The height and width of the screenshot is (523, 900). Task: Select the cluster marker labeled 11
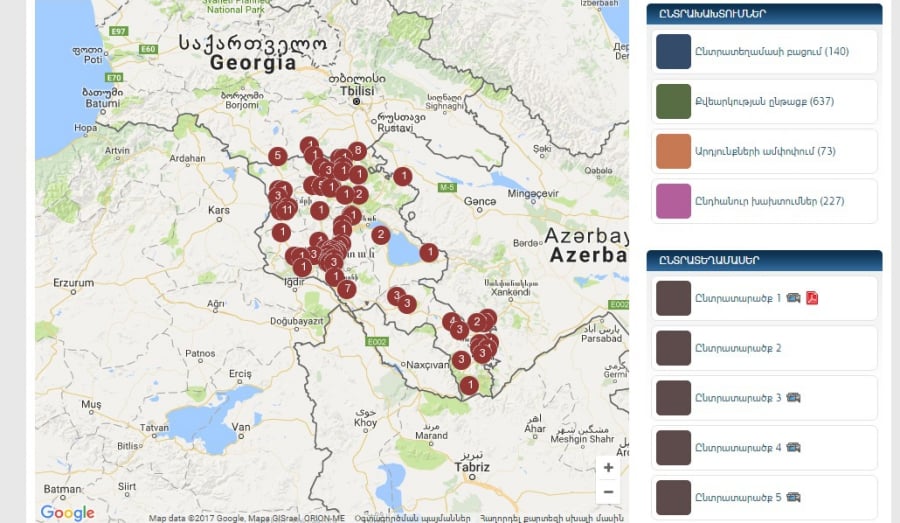pyautogui.click(x=287, y=210)
